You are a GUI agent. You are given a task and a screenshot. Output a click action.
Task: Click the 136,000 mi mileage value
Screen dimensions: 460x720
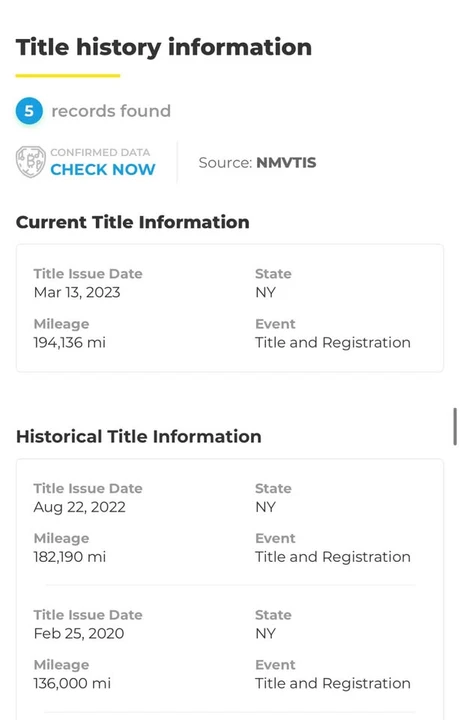tap(72, 683)
